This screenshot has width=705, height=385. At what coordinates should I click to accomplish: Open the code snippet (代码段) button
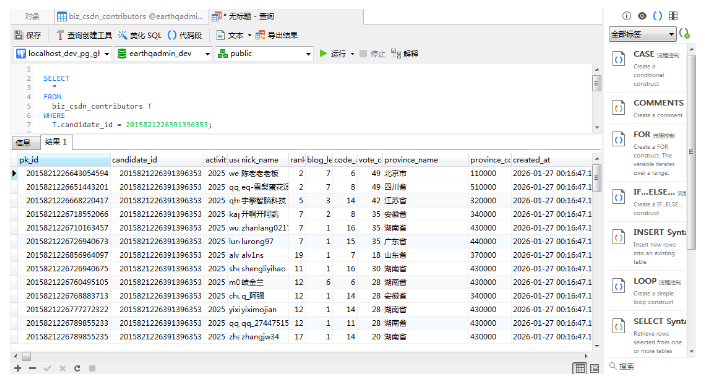tap(185, 35)
